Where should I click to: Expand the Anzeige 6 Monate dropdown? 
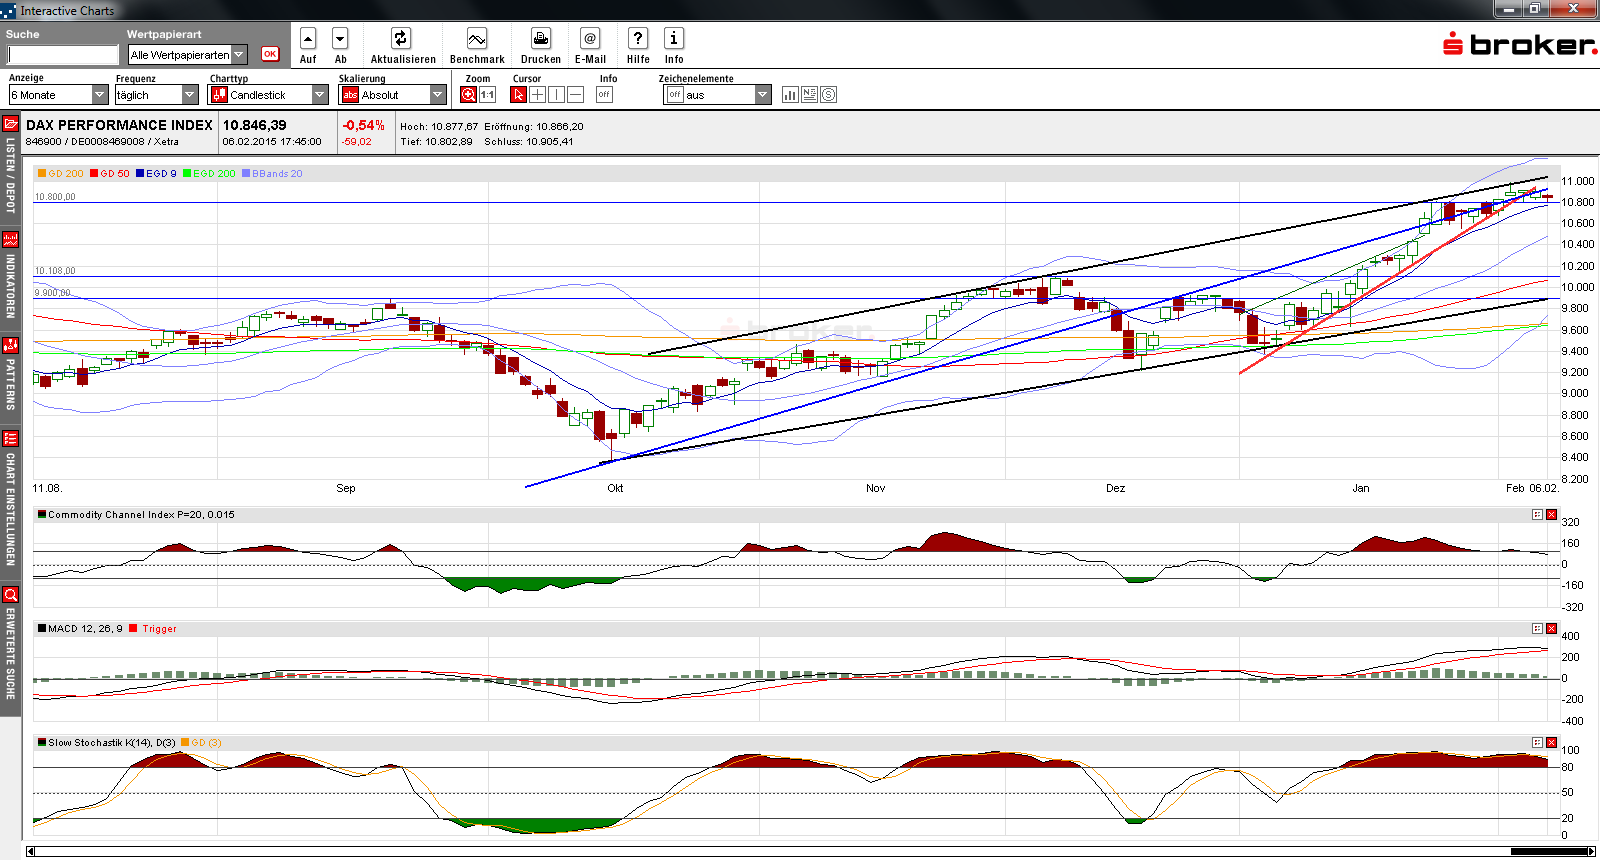click(100, 95)
